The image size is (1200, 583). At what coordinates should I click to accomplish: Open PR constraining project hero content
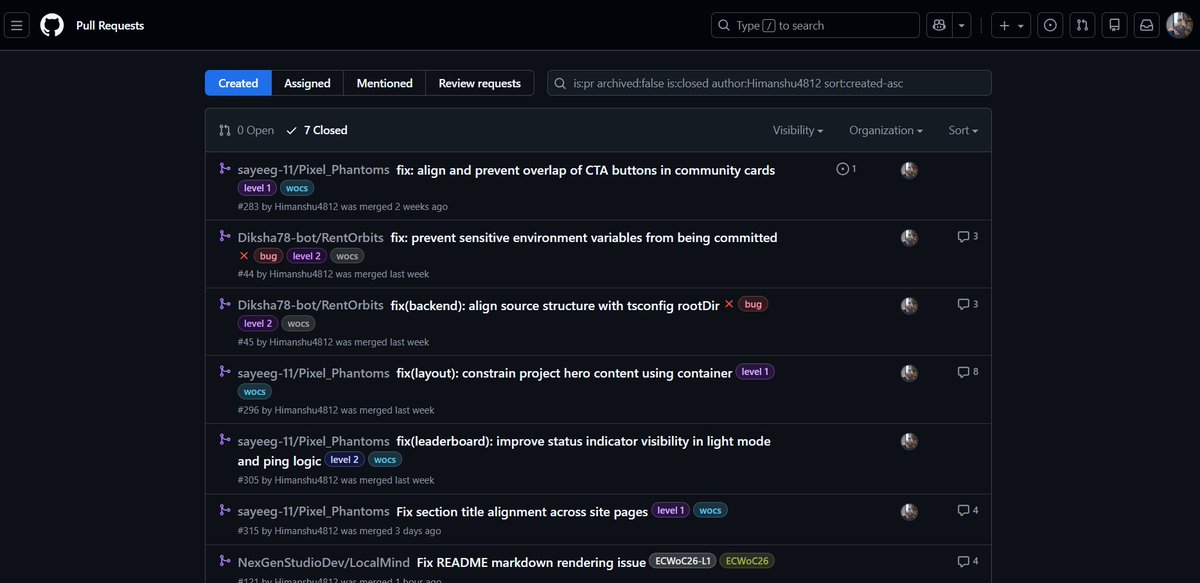pyautogui.click(x=565, y=373)
